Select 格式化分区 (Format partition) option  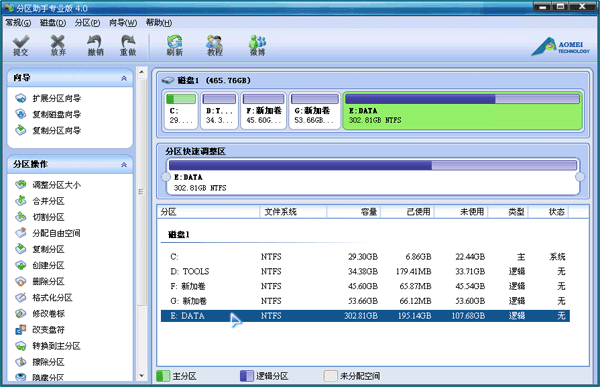pos(44,297)
